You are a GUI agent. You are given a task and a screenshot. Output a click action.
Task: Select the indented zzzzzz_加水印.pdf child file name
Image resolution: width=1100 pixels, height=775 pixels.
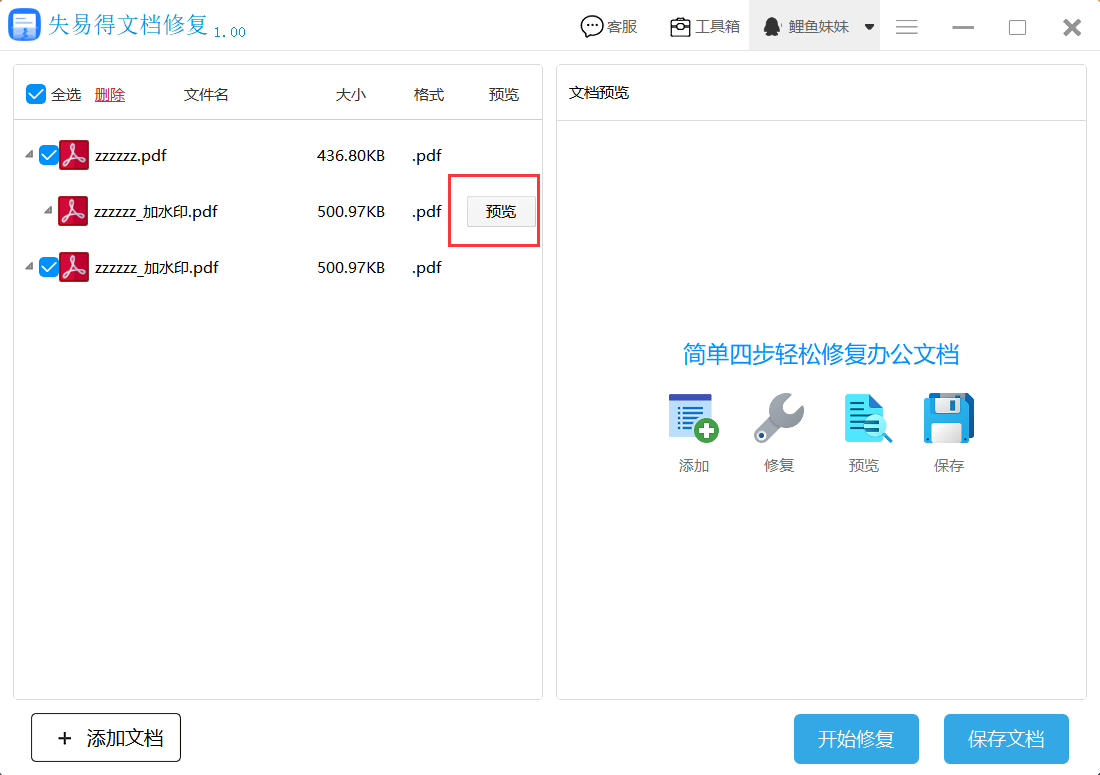tap(156, 211)
